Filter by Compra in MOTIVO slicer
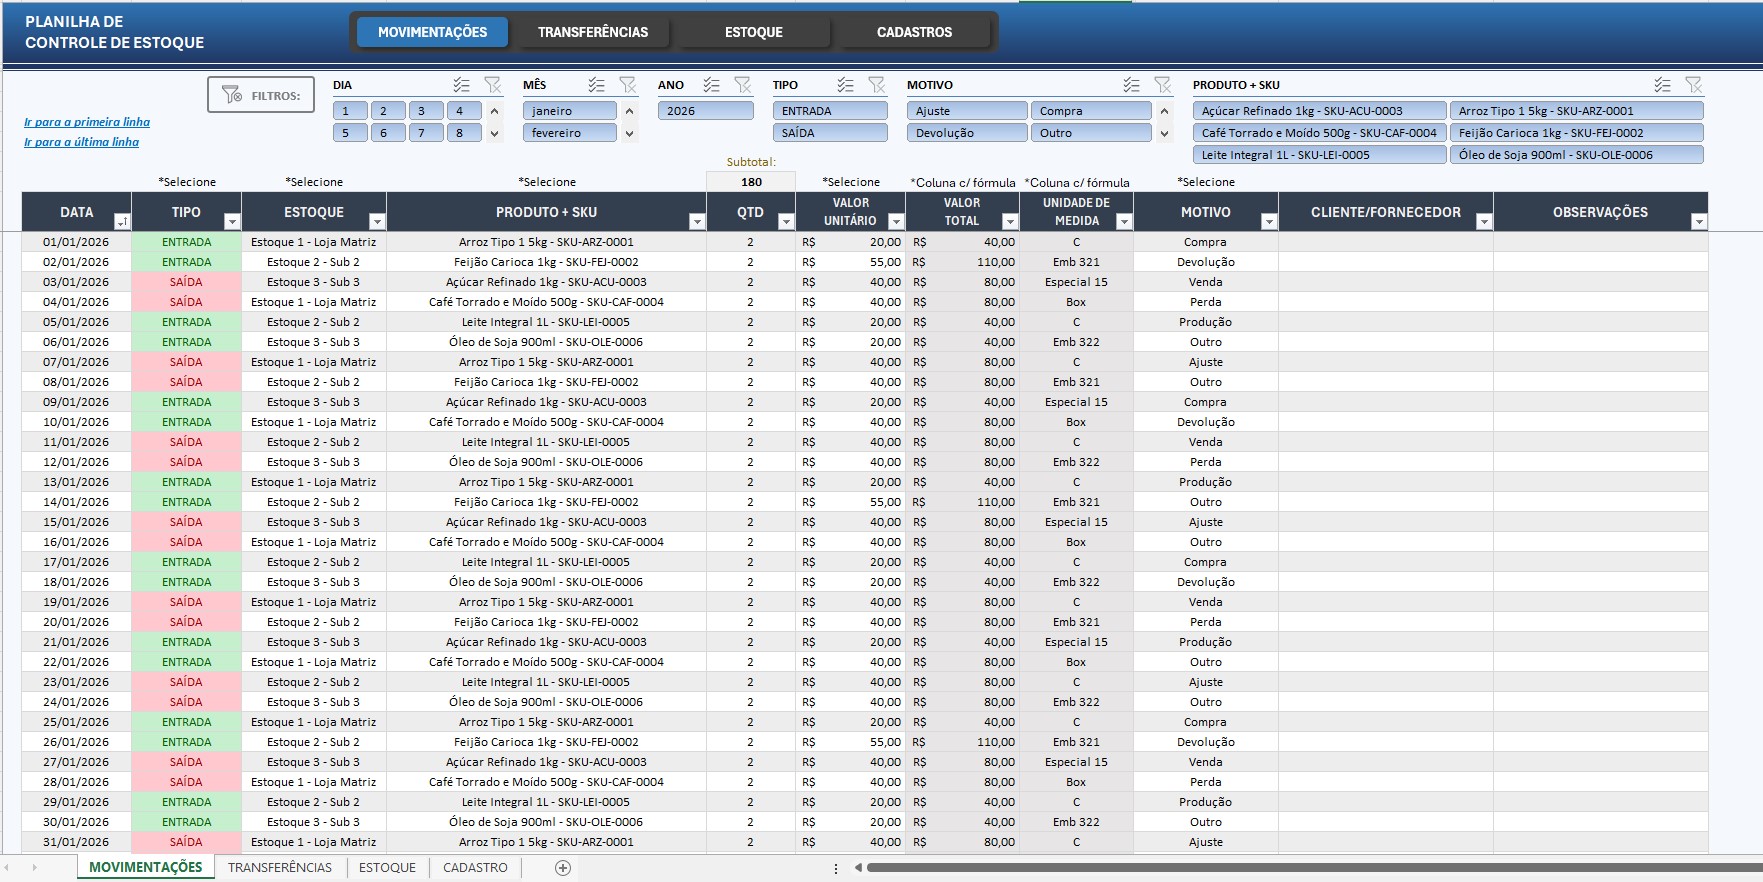This screenshot has width=1763, height=882. (1091, 111)
